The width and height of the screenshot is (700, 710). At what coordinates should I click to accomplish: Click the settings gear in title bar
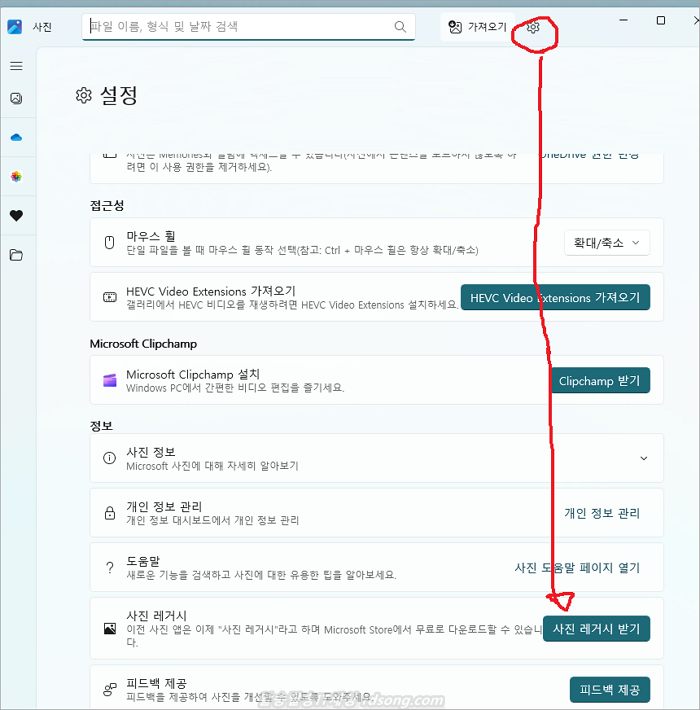click(x=533, y=28)
